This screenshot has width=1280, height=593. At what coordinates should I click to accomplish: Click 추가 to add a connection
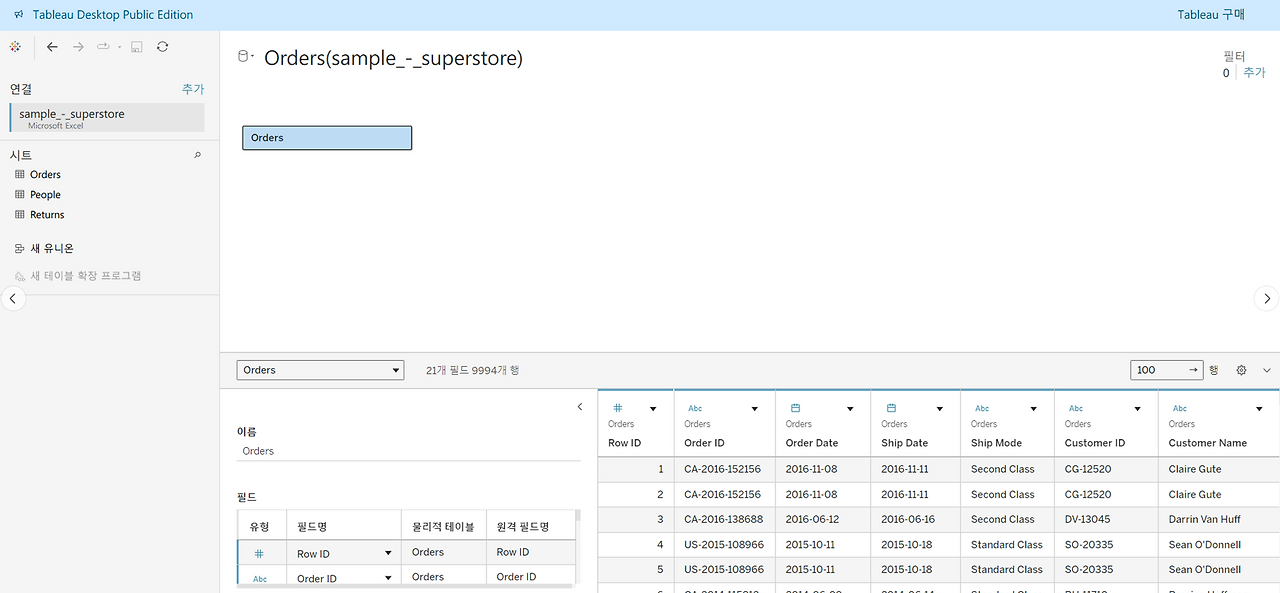193,89
